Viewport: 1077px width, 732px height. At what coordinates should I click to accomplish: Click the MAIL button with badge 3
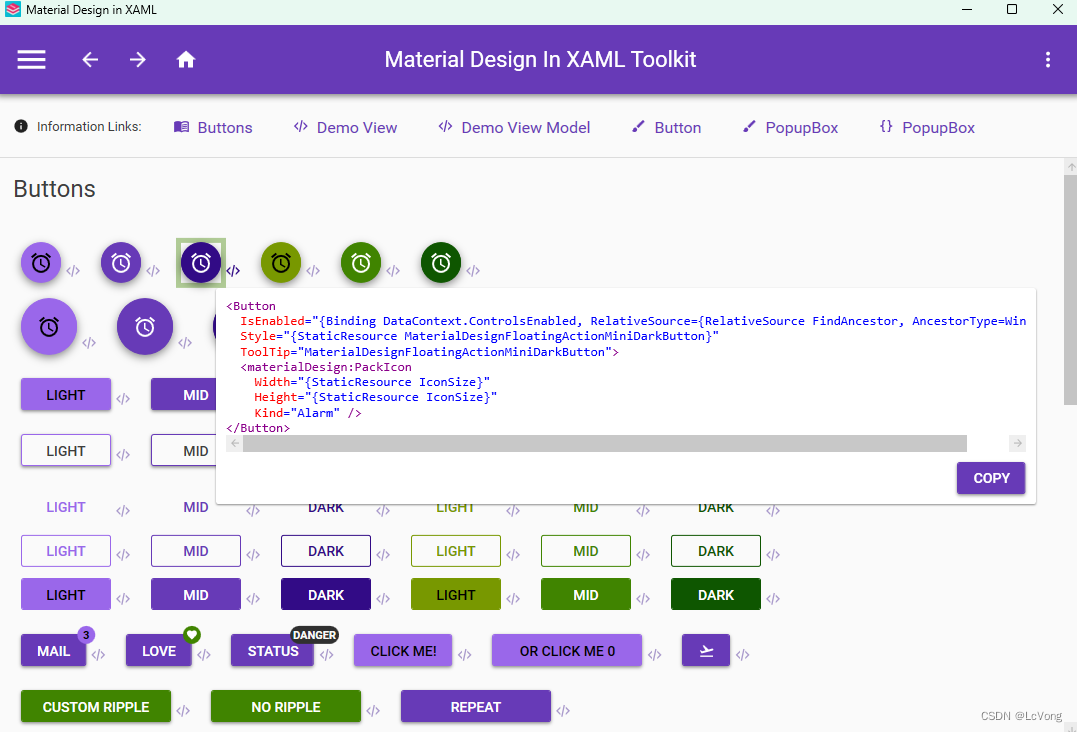click(53, 650)
